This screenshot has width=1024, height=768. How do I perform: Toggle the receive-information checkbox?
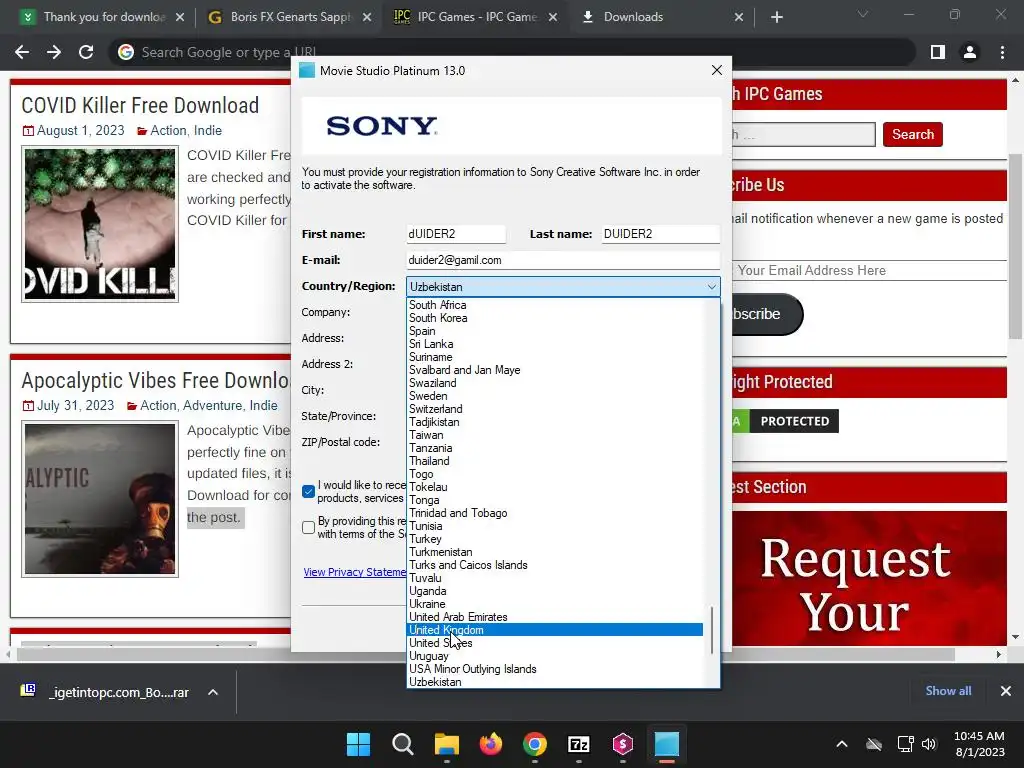308,491
